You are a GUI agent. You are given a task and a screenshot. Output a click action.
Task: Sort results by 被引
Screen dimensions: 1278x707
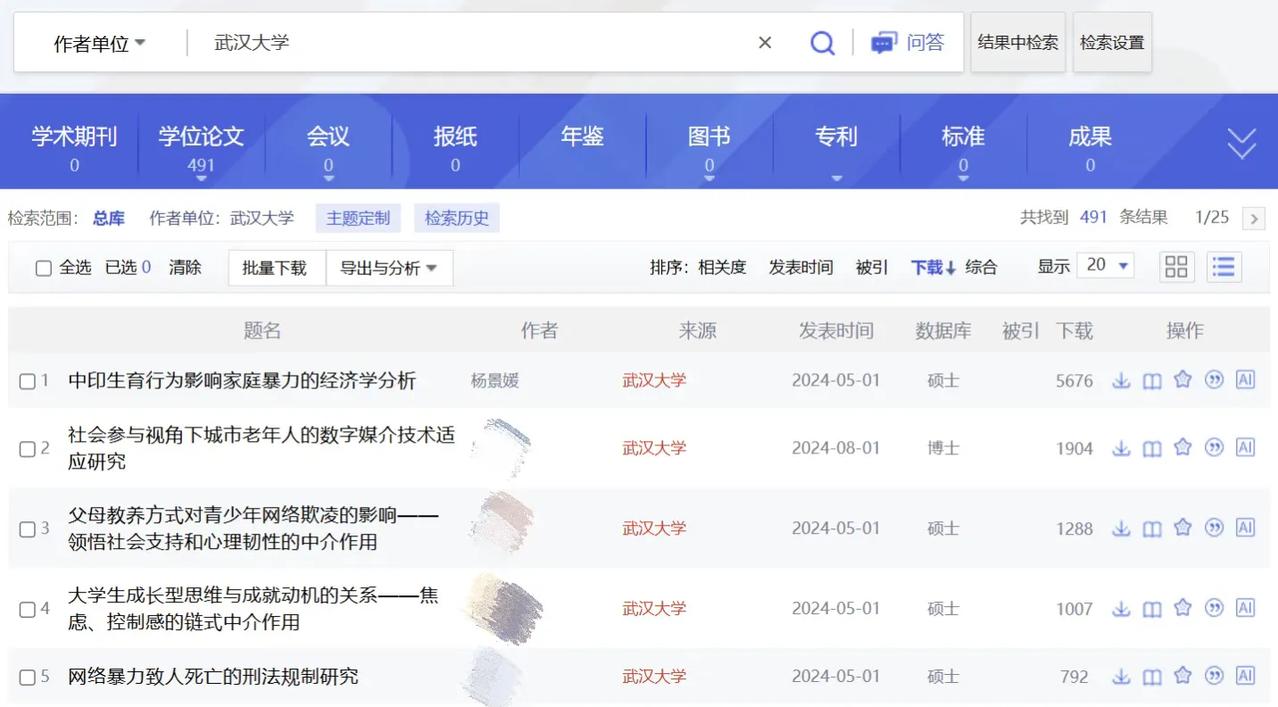(872, 267)
